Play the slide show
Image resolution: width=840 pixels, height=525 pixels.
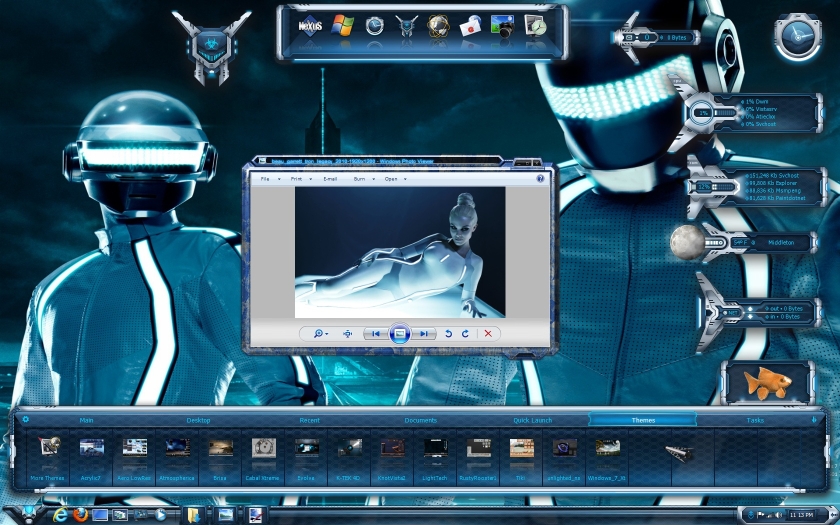399,333
